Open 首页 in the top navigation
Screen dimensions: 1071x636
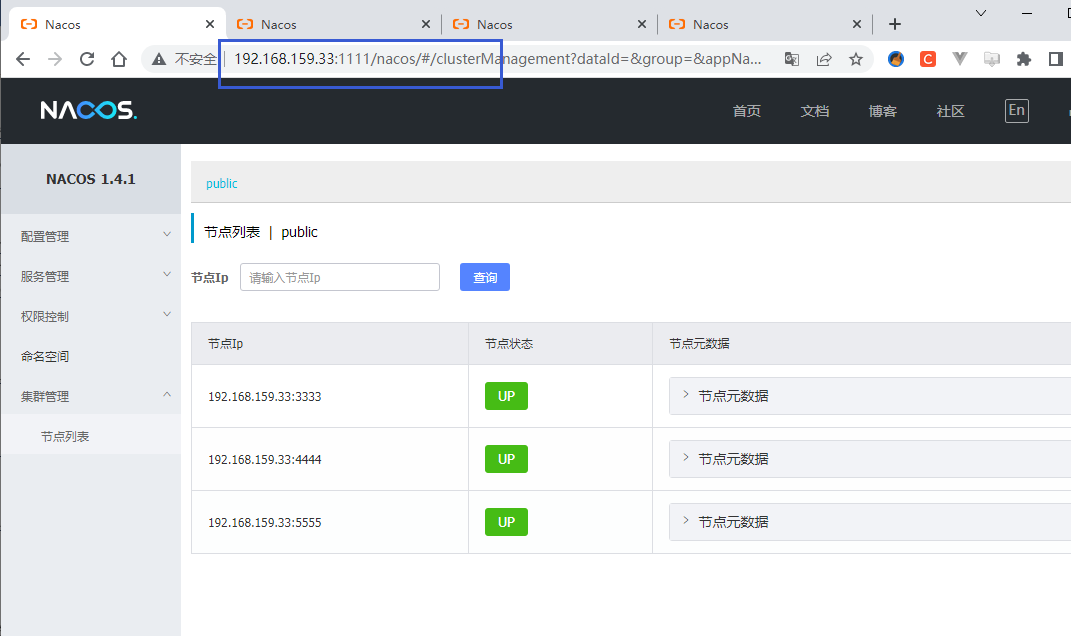pos(747,111)
